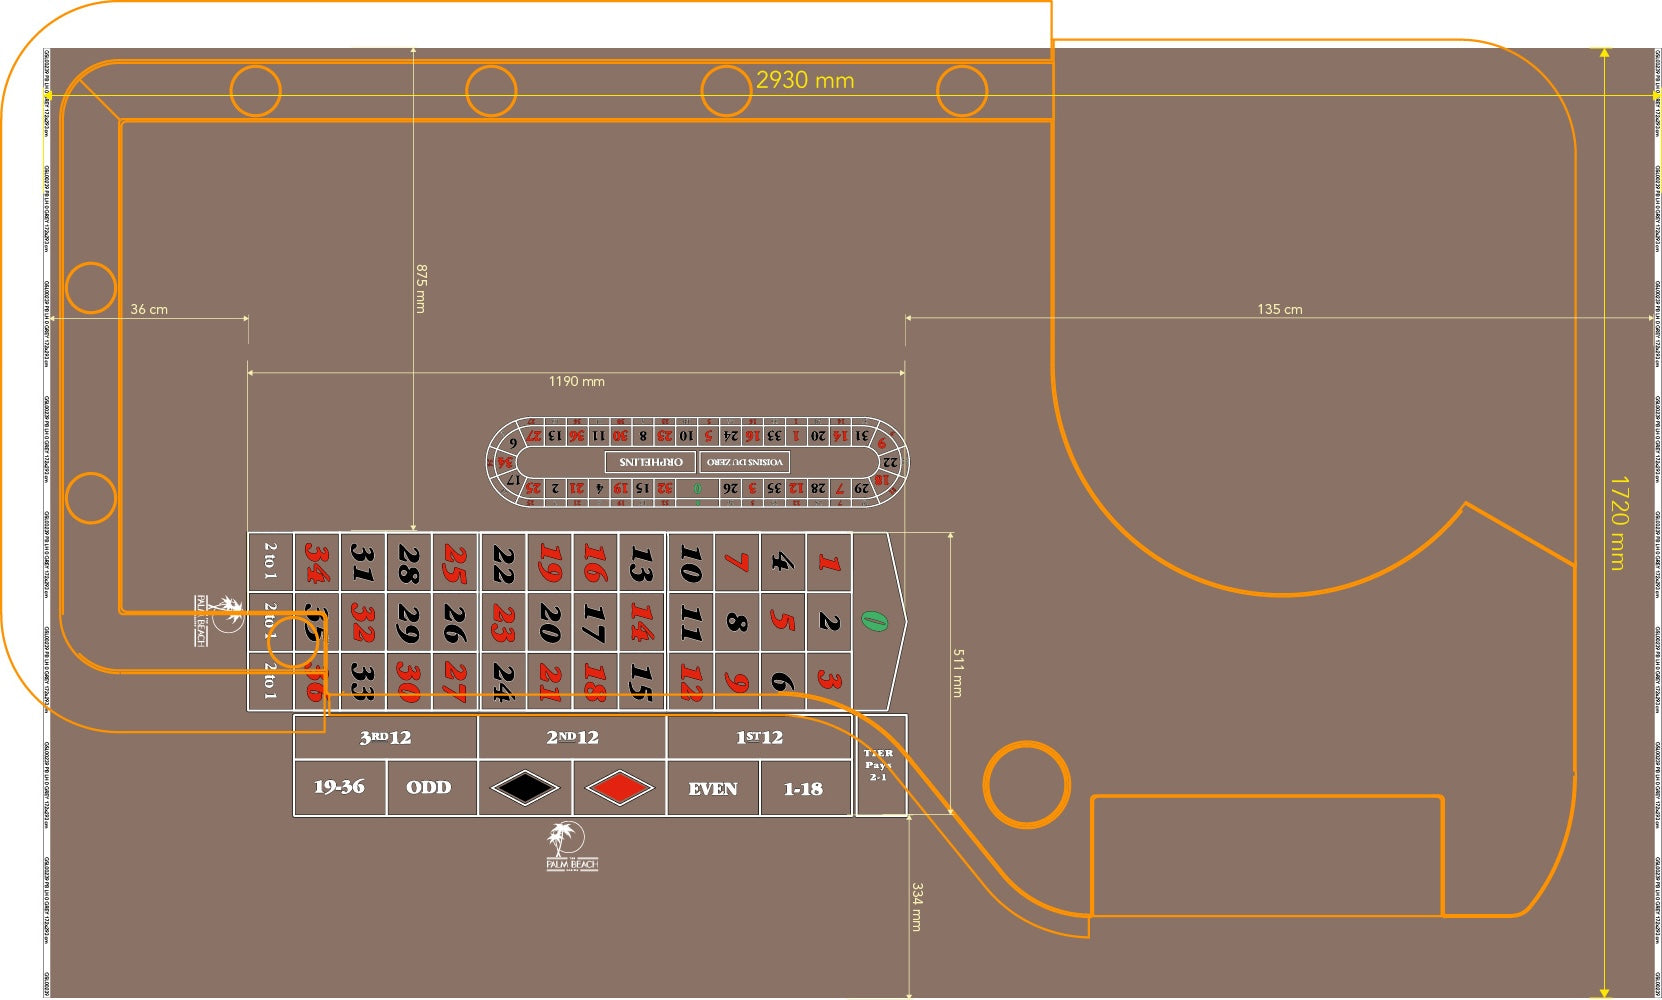Click large red 1 on the betting grid

pos(829,562)
